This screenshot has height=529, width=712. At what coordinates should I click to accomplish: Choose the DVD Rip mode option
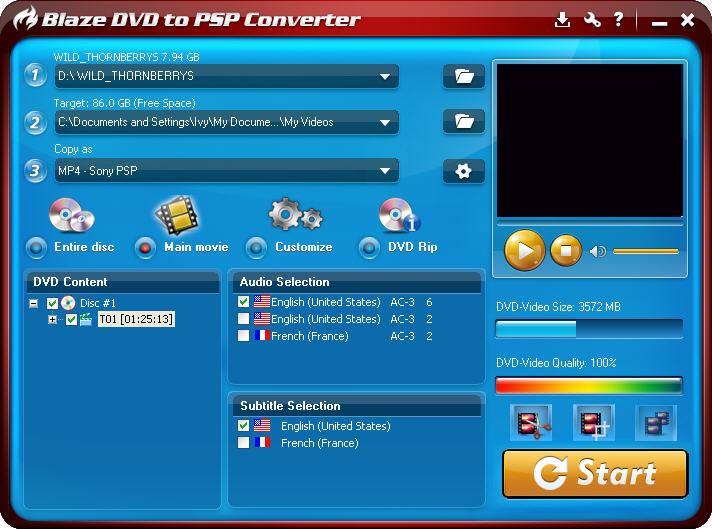click(x=370, y=247)
